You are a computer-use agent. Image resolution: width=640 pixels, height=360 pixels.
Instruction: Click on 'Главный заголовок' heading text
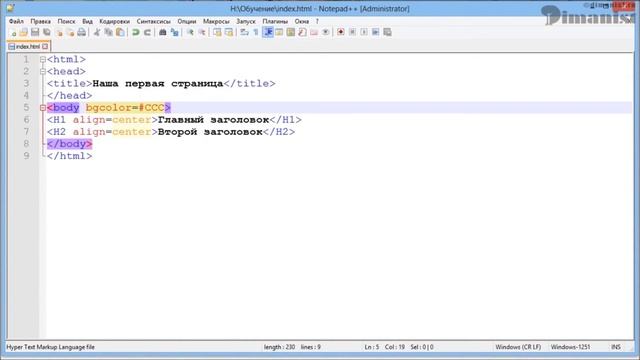tap(213, 120)
